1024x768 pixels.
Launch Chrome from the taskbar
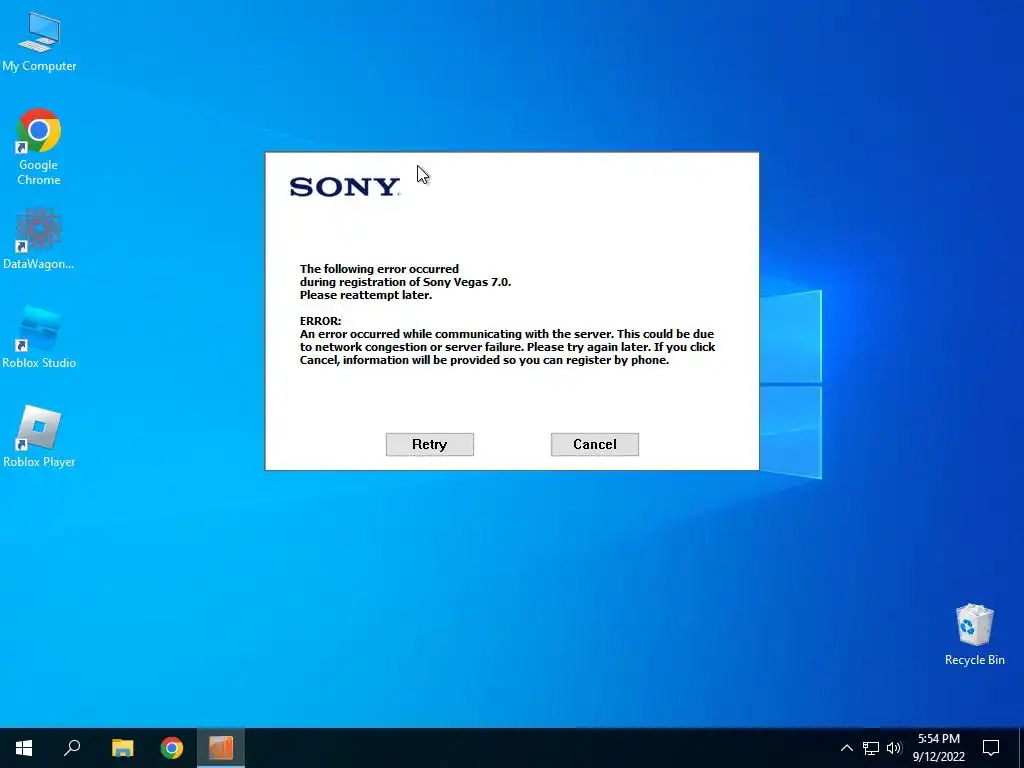172,748
